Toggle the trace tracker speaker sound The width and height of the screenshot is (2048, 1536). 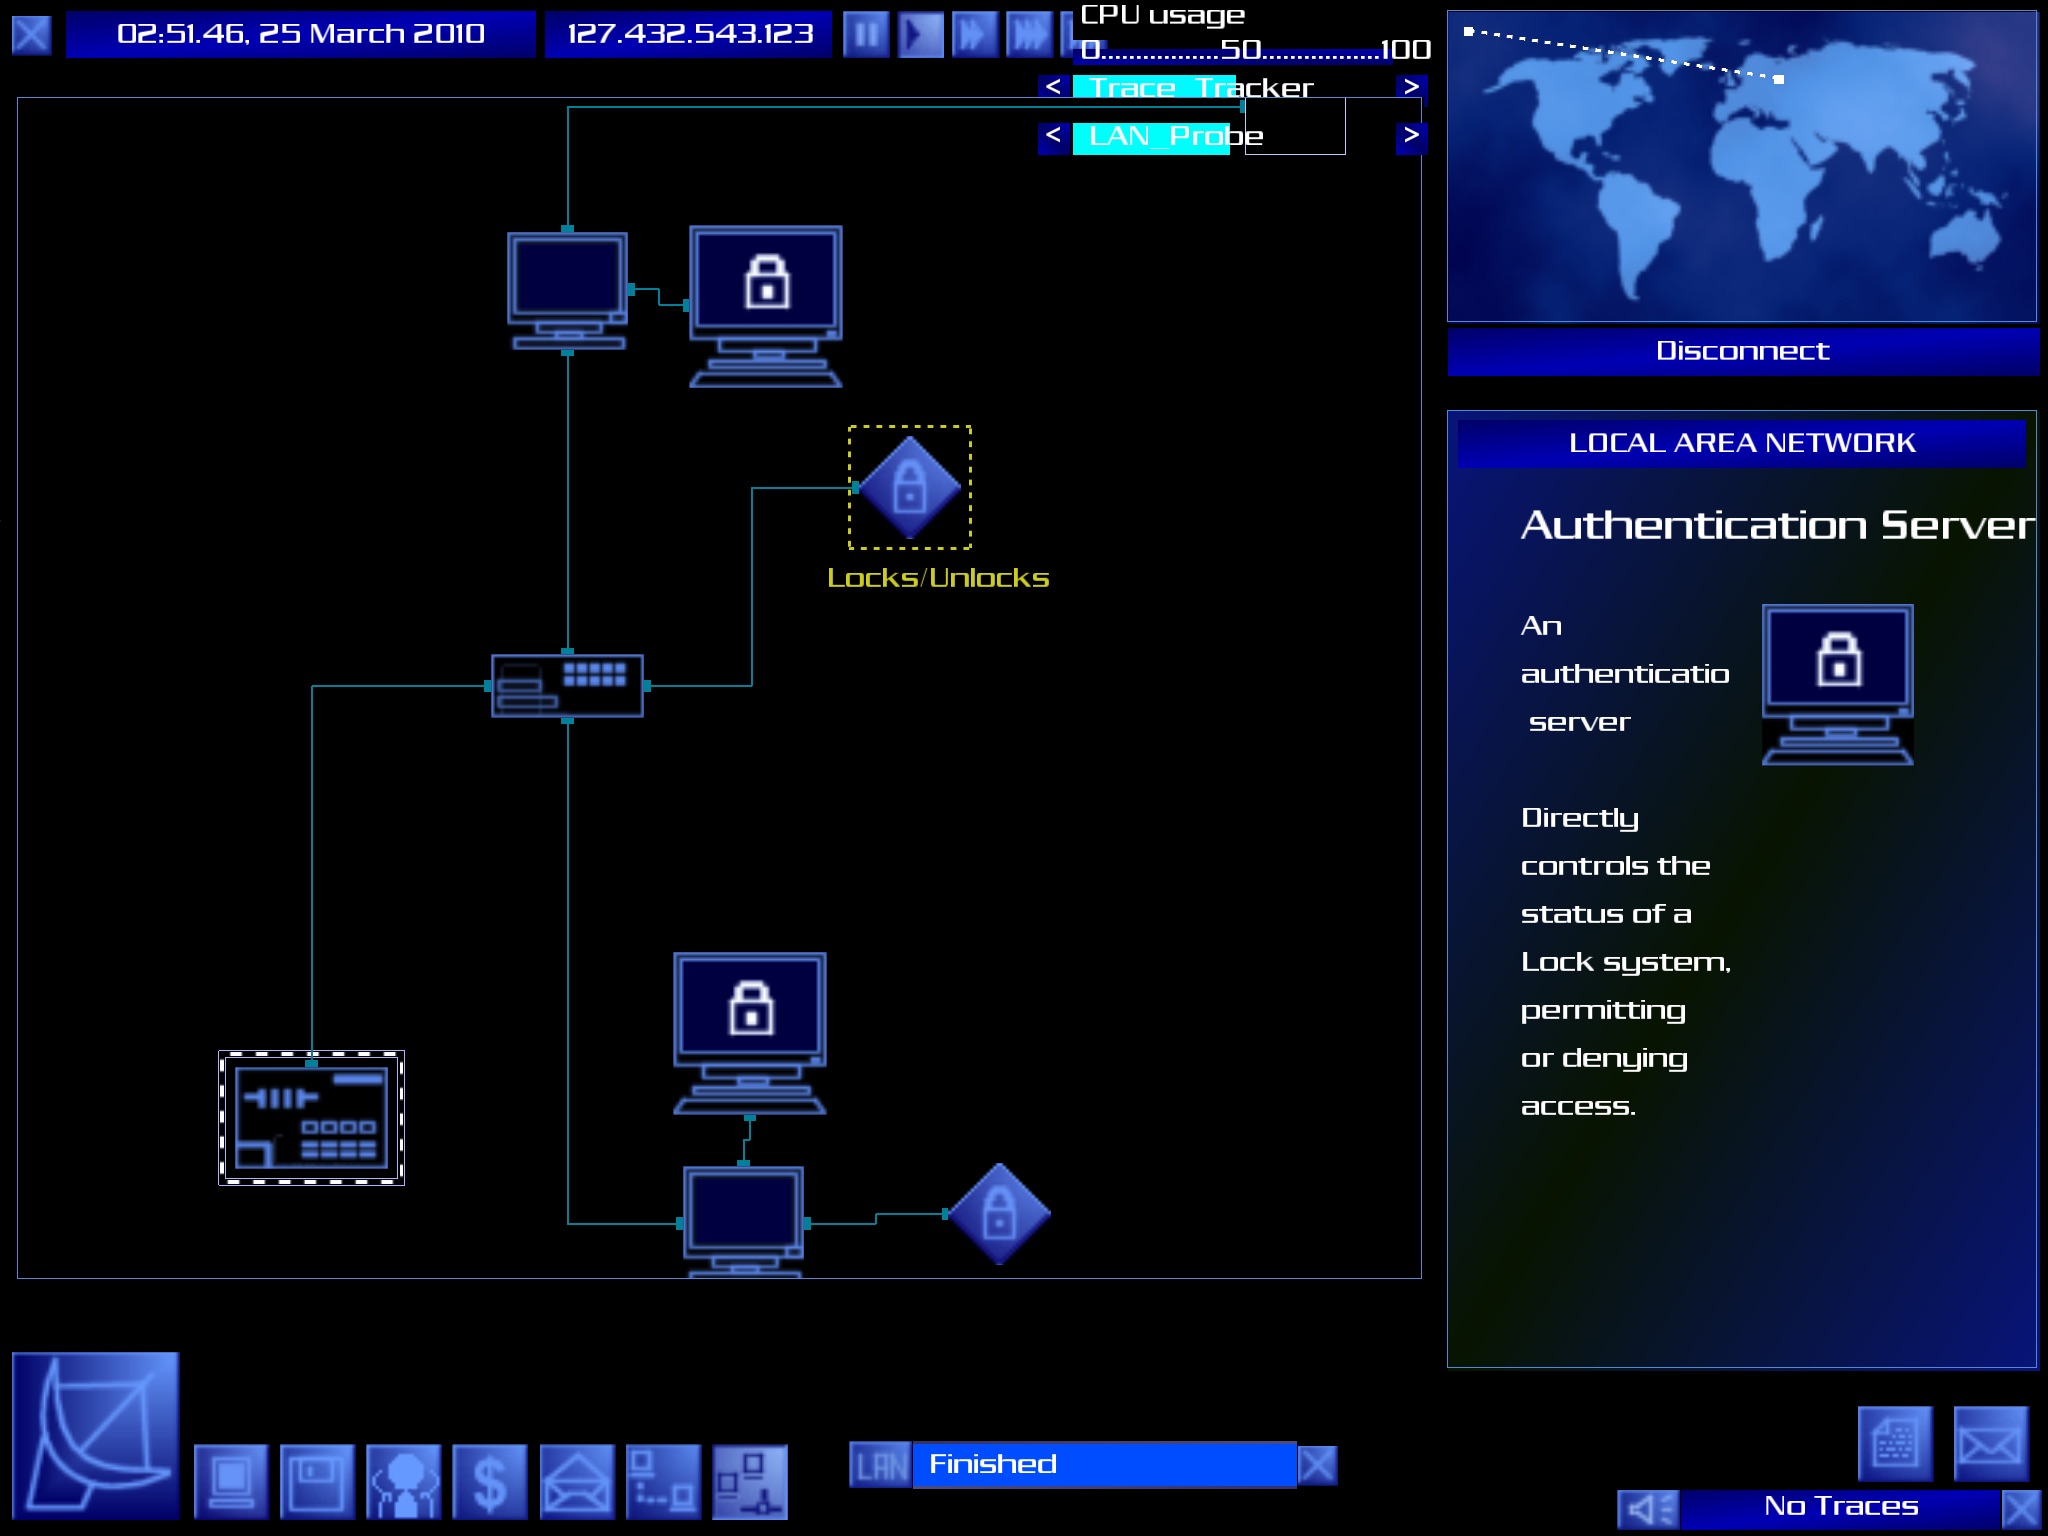click(x=1648, y=1509)
